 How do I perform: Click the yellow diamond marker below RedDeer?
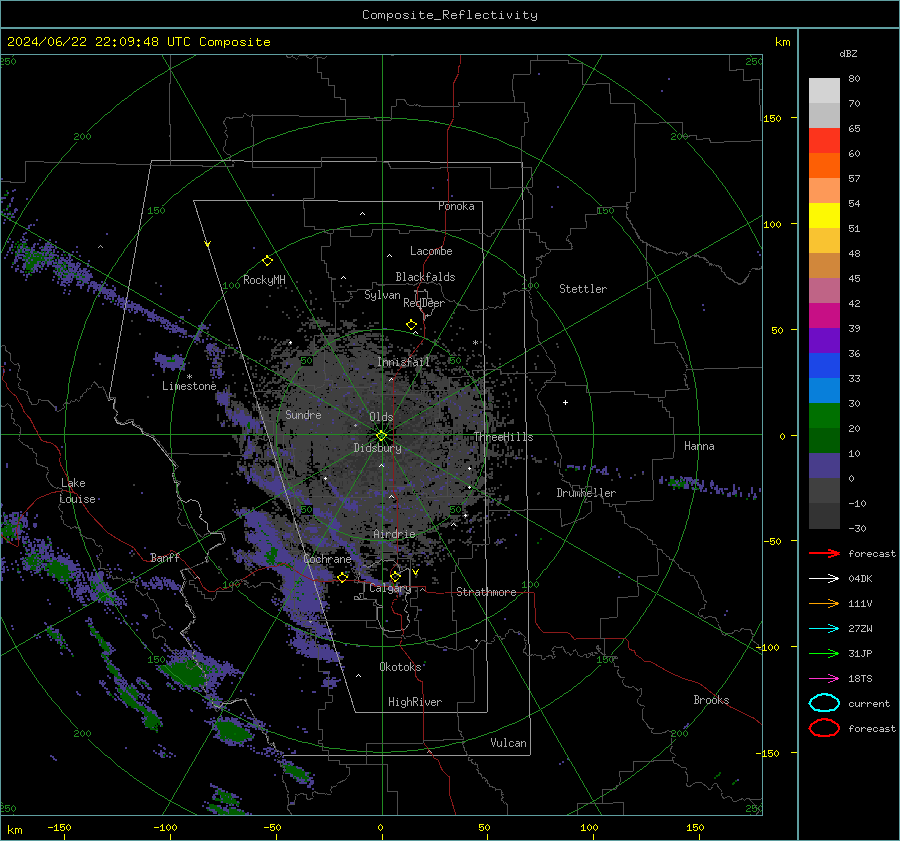pyautogui.click(x=412, y=325)
